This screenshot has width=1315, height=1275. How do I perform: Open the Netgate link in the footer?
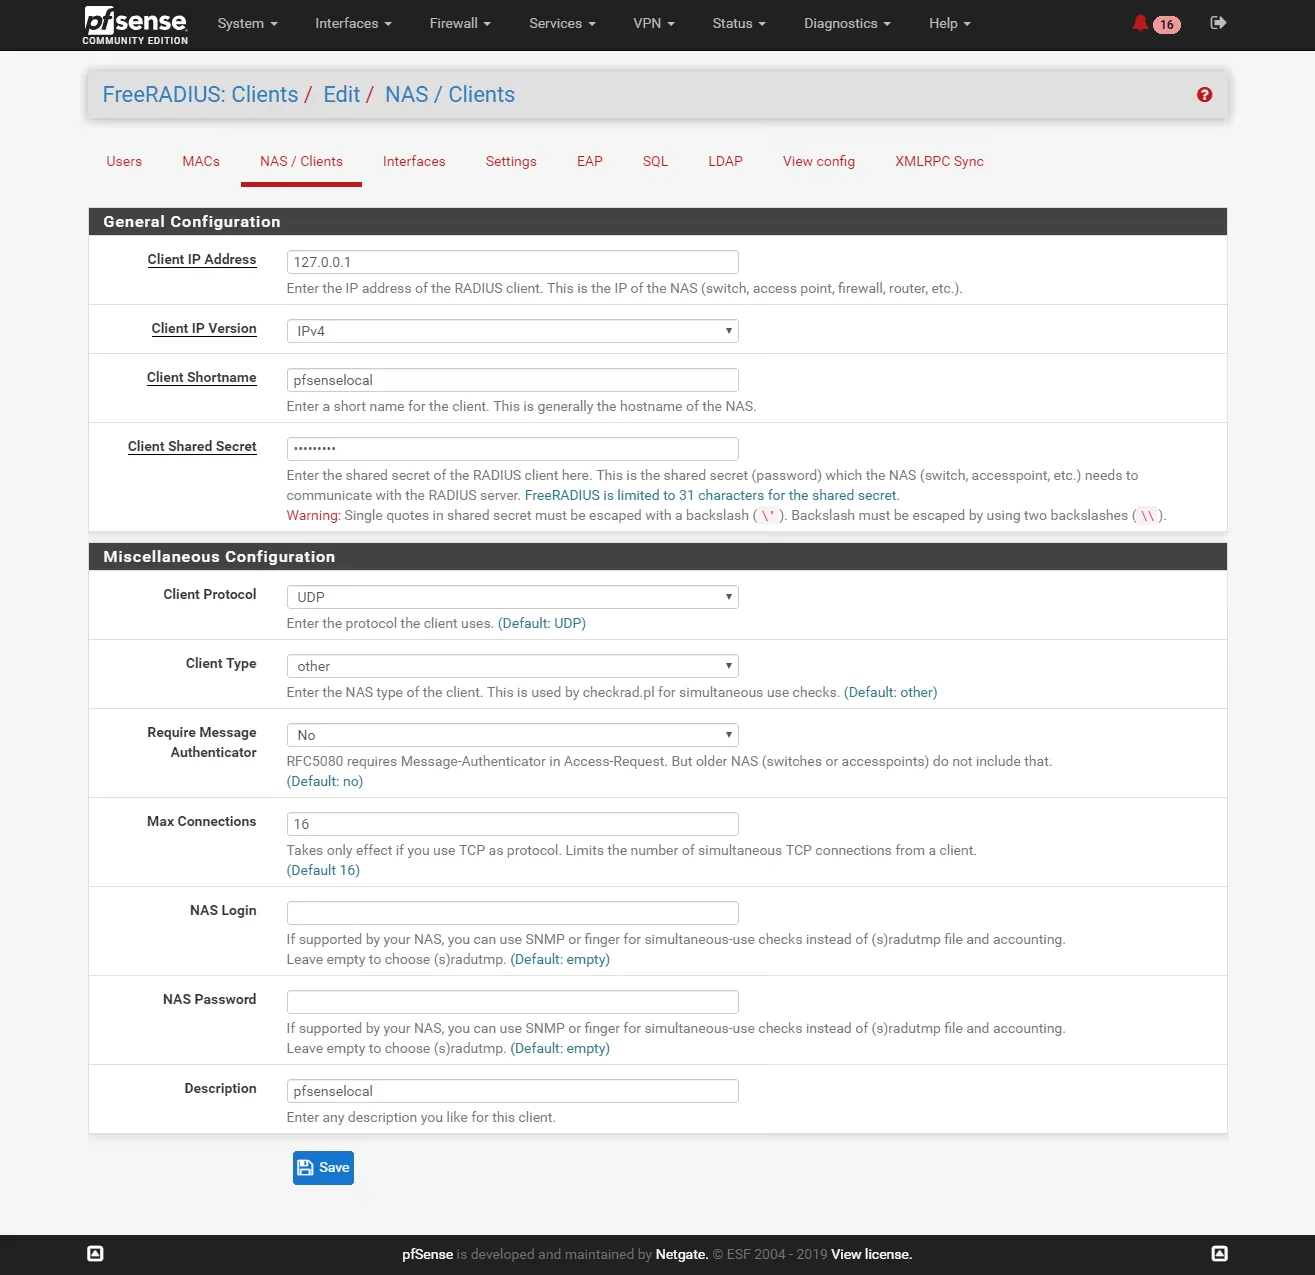tap(681, 1254)
